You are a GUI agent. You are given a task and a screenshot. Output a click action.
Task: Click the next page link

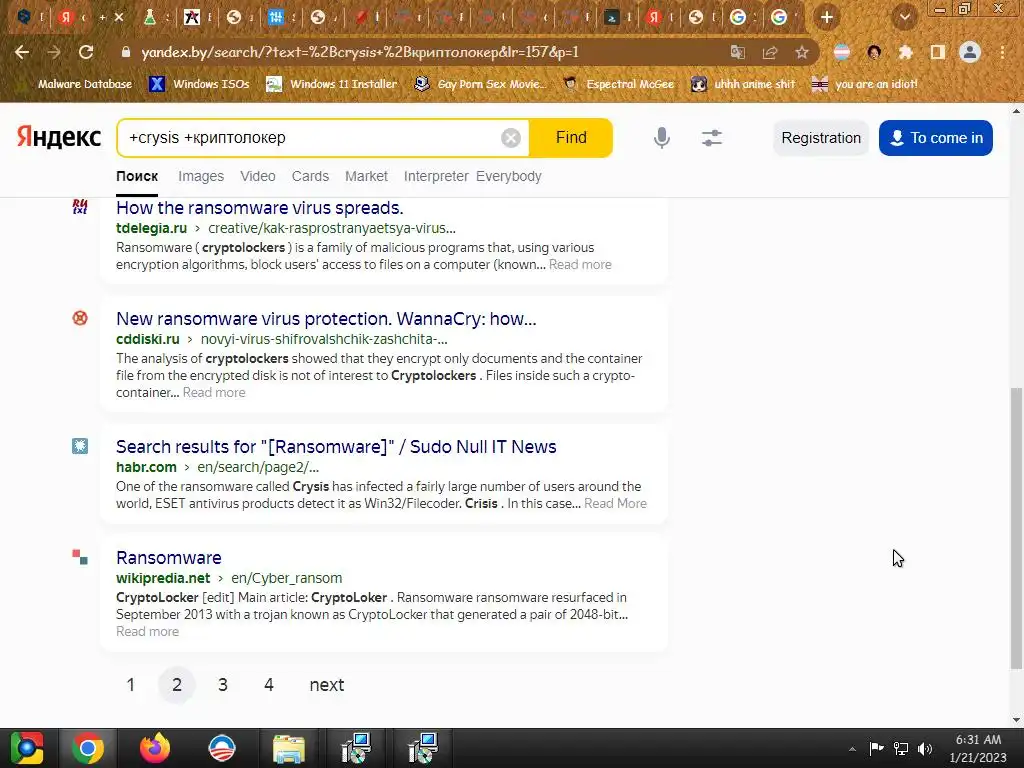pos(327,684)
